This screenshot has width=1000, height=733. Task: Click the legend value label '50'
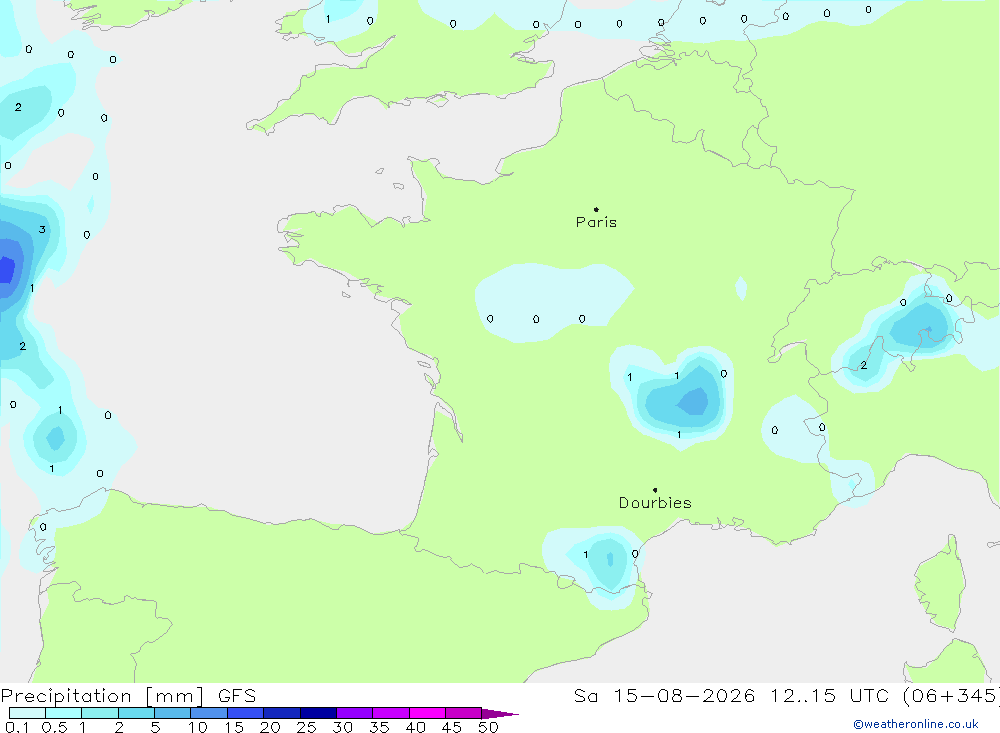tap(488, 727)
